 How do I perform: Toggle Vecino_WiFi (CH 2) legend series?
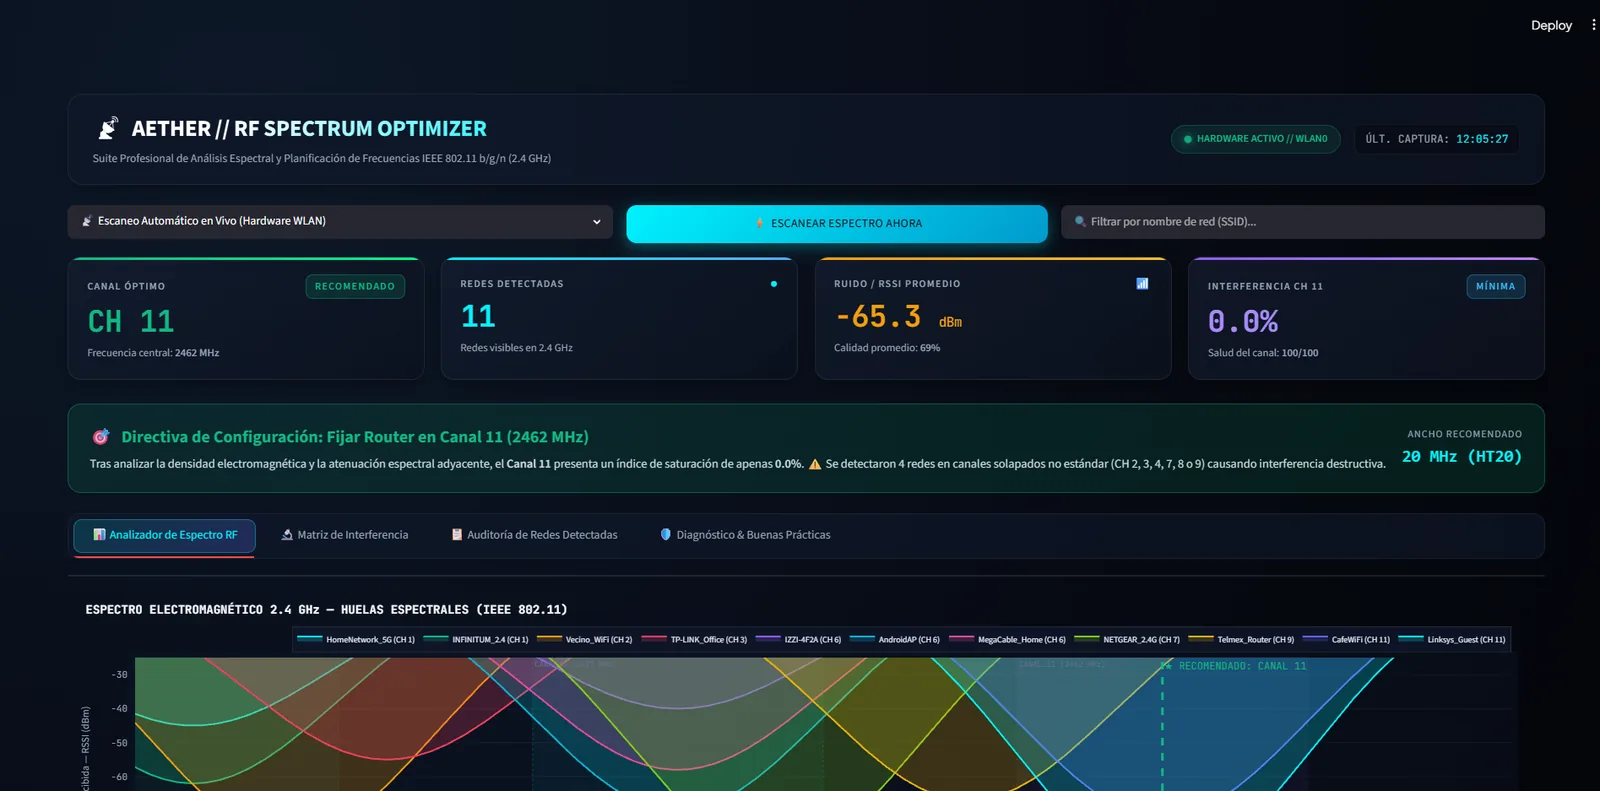click(x=585, y=639)
